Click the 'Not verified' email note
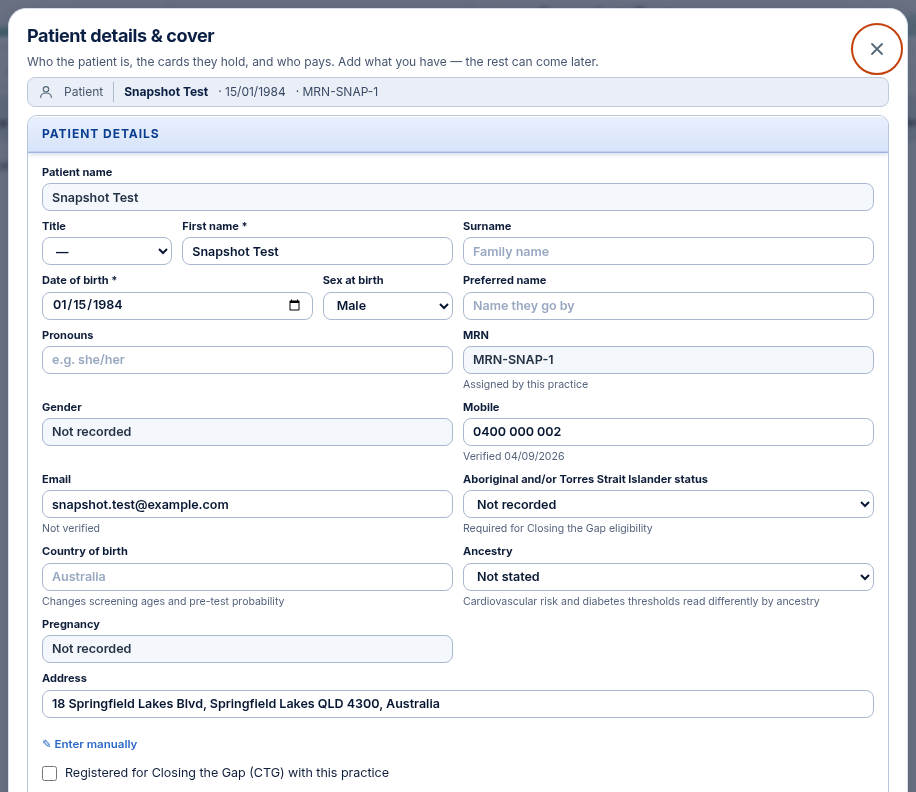The height and width of the screenshot is (792, 916). coord(71,528)
